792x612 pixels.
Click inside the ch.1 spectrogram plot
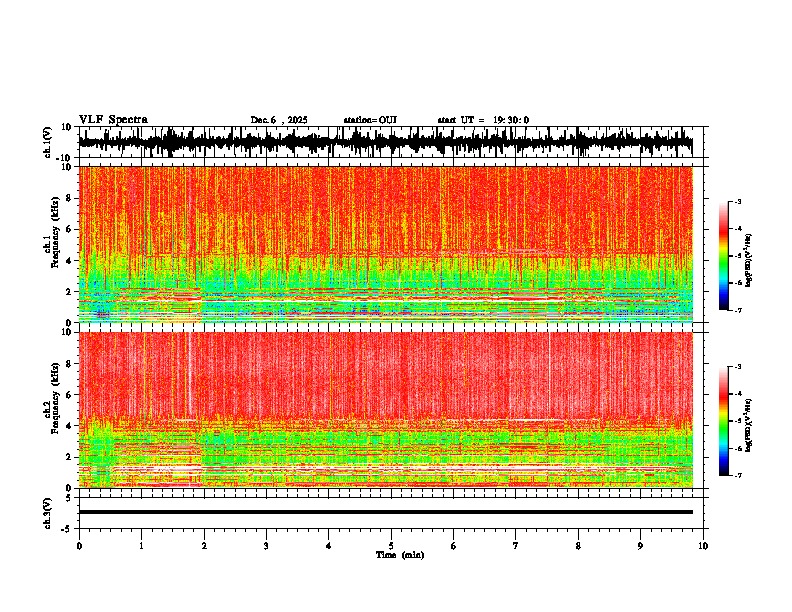(x=385, y=244)
